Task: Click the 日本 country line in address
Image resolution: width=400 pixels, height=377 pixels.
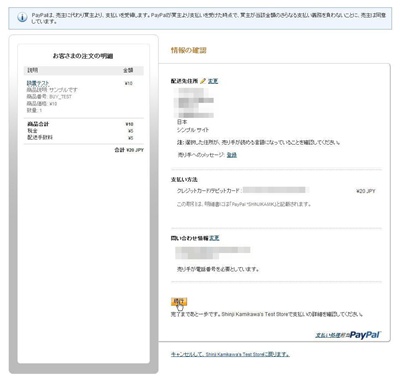Action: coord(182,122)
